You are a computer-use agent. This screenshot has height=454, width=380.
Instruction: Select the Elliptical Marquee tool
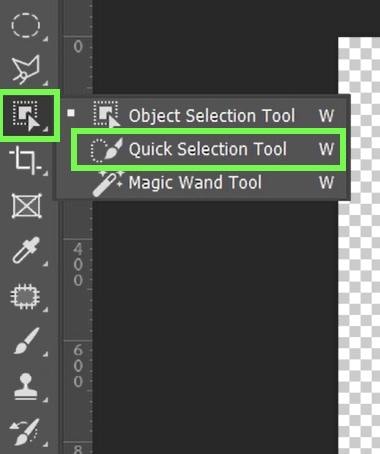pos(26,25)
